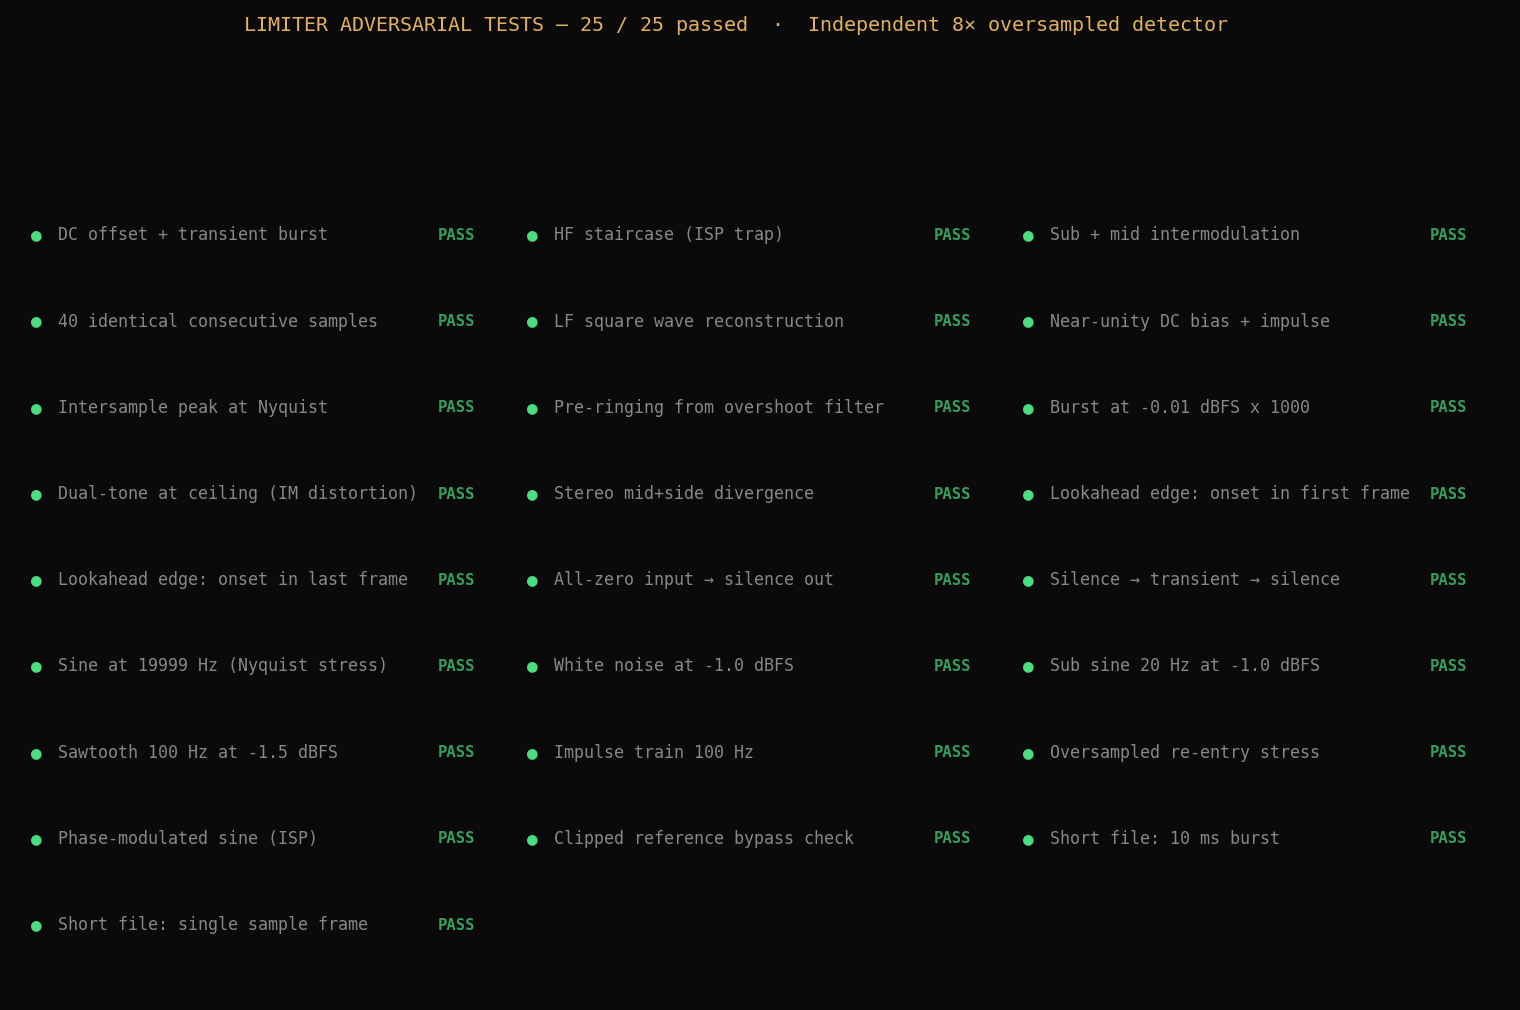Toggle the PASS badge for 40 identical consecutive samples
Viewport: 1520px width, 1010px height.
tap(456, 320)
